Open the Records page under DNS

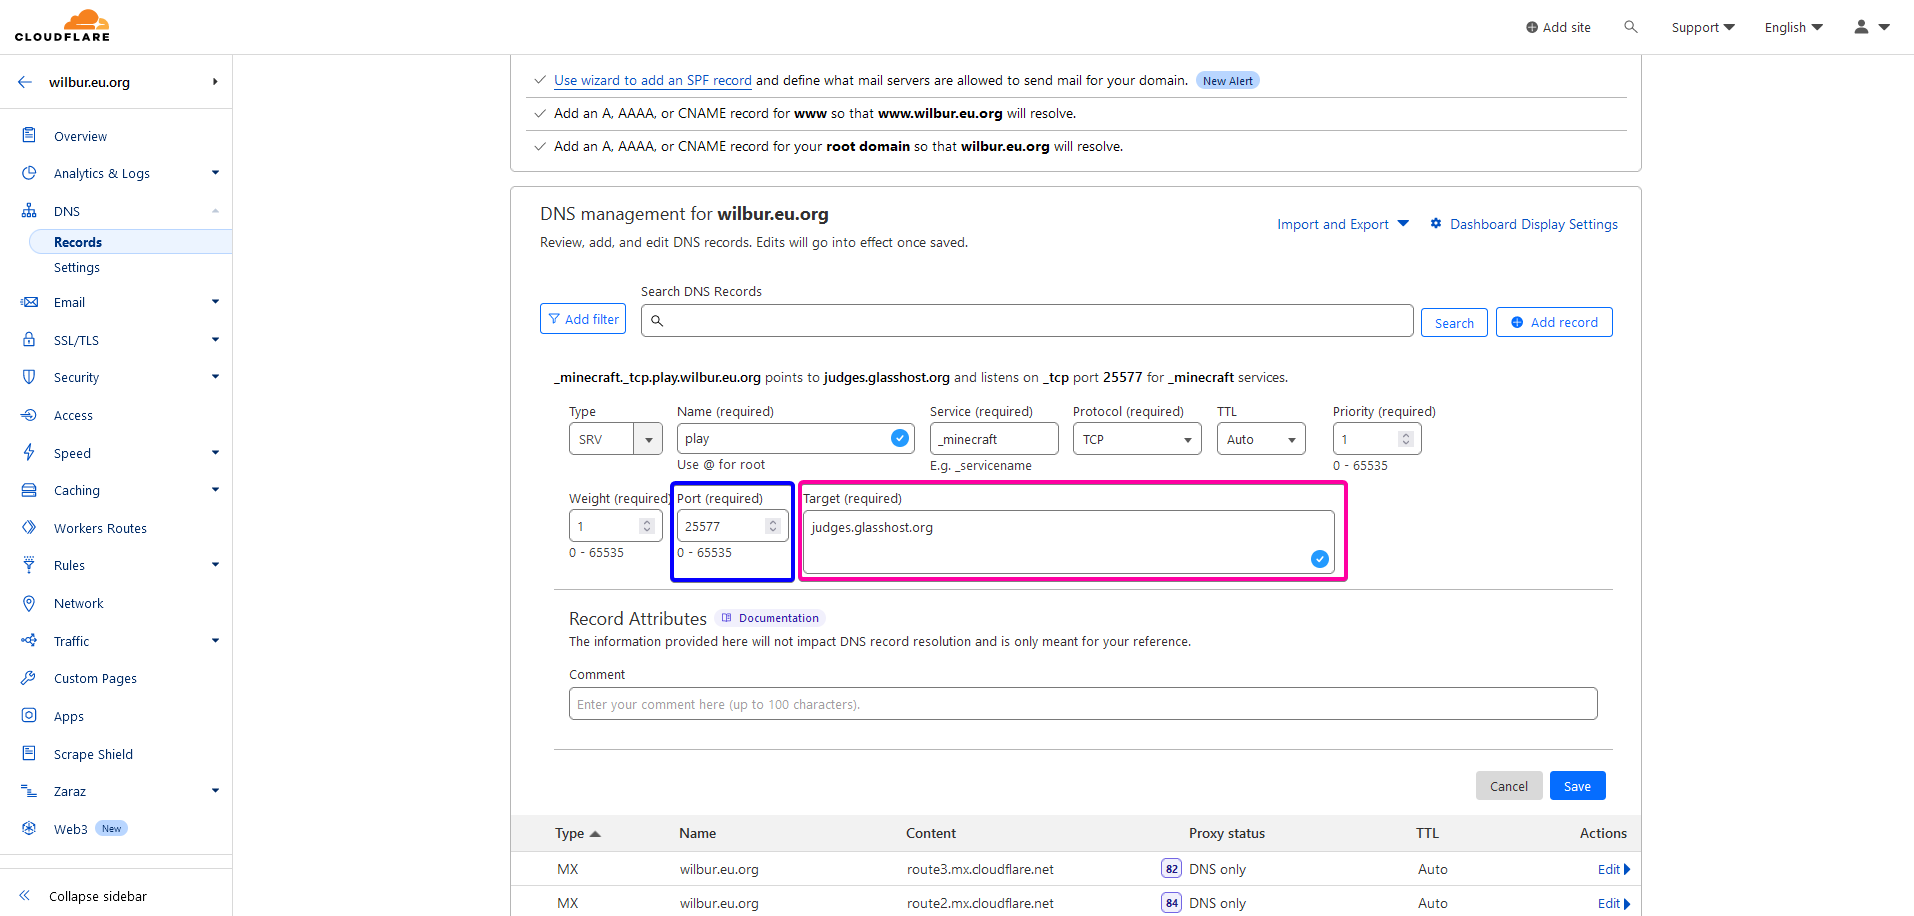[x=78, y=242]
